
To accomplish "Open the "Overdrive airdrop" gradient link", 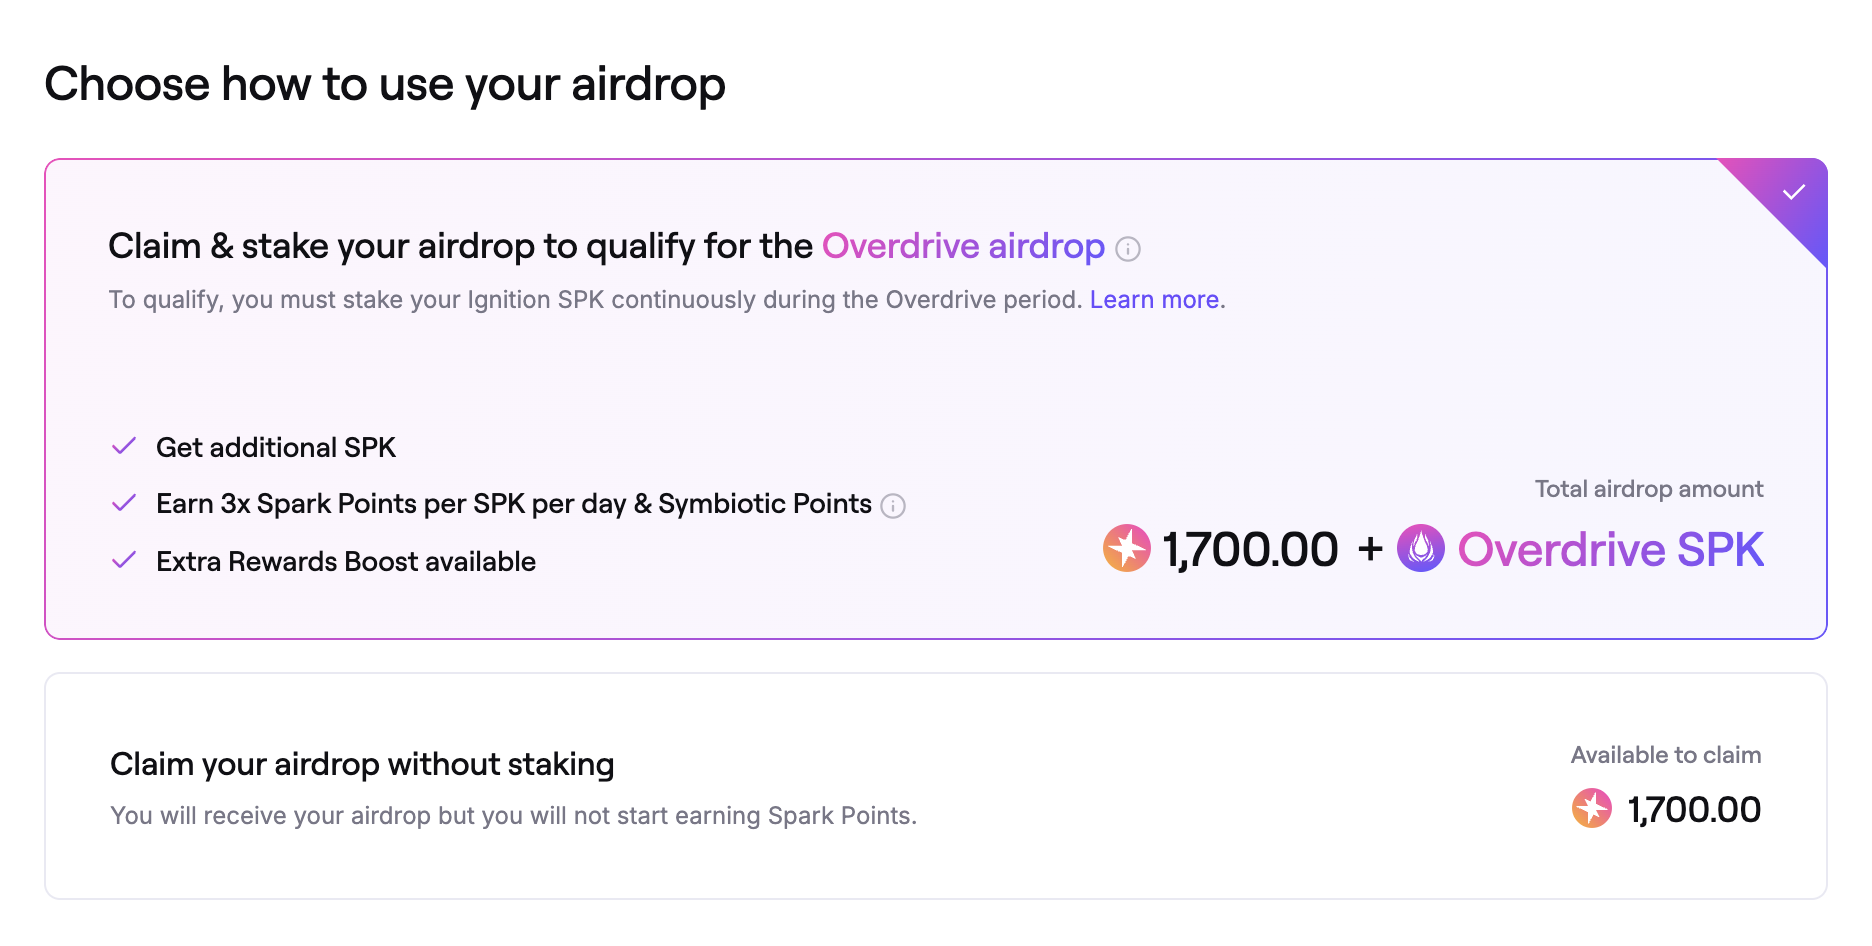I will [x=963, y=246].
